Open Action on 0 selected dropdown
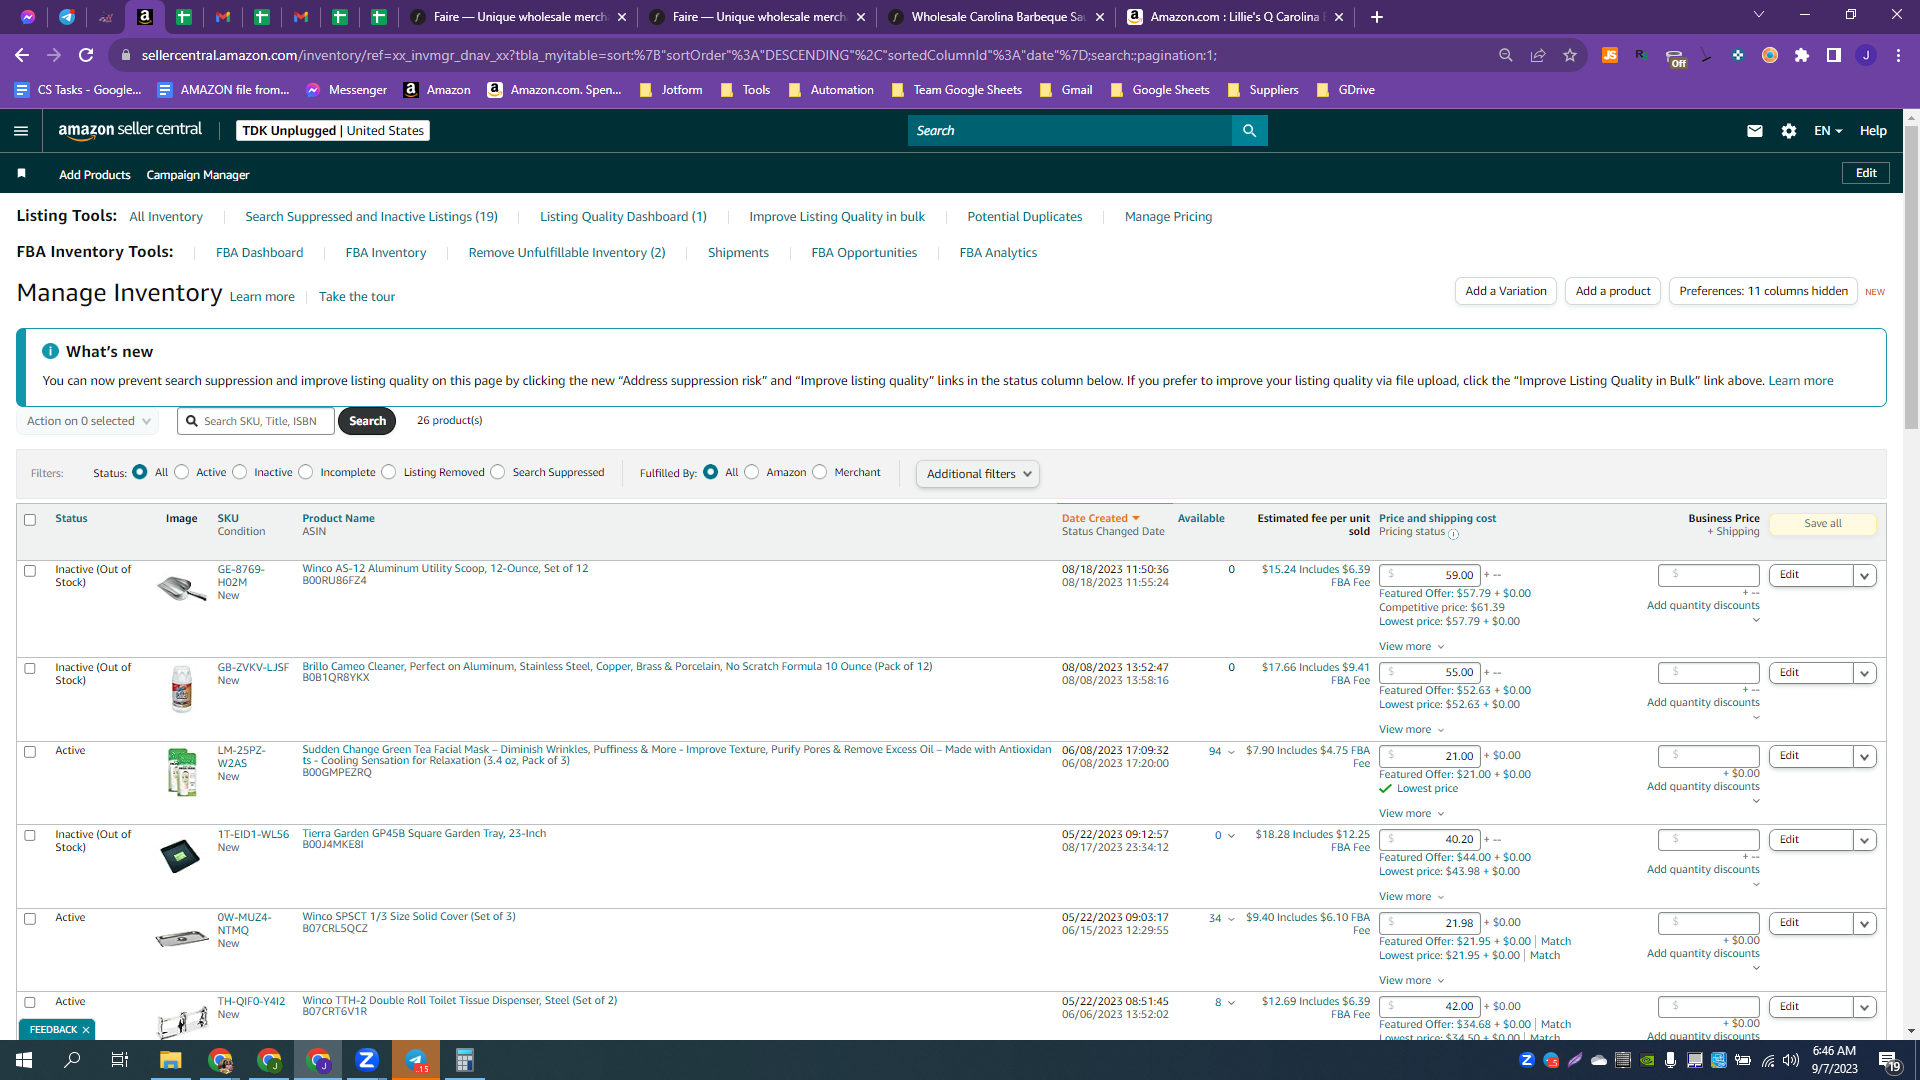Image resolution: width=1920 pixels, height=1080 pixels. coord(88,421)
